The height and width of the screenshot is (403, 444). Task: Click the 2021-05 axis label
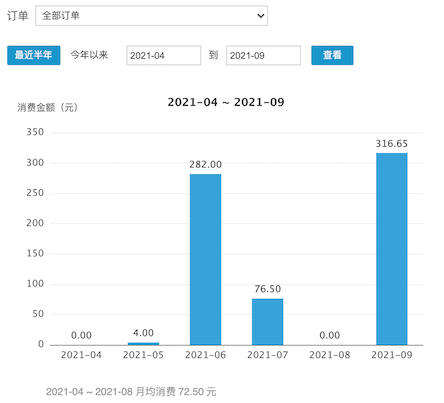tap(143, 355)
